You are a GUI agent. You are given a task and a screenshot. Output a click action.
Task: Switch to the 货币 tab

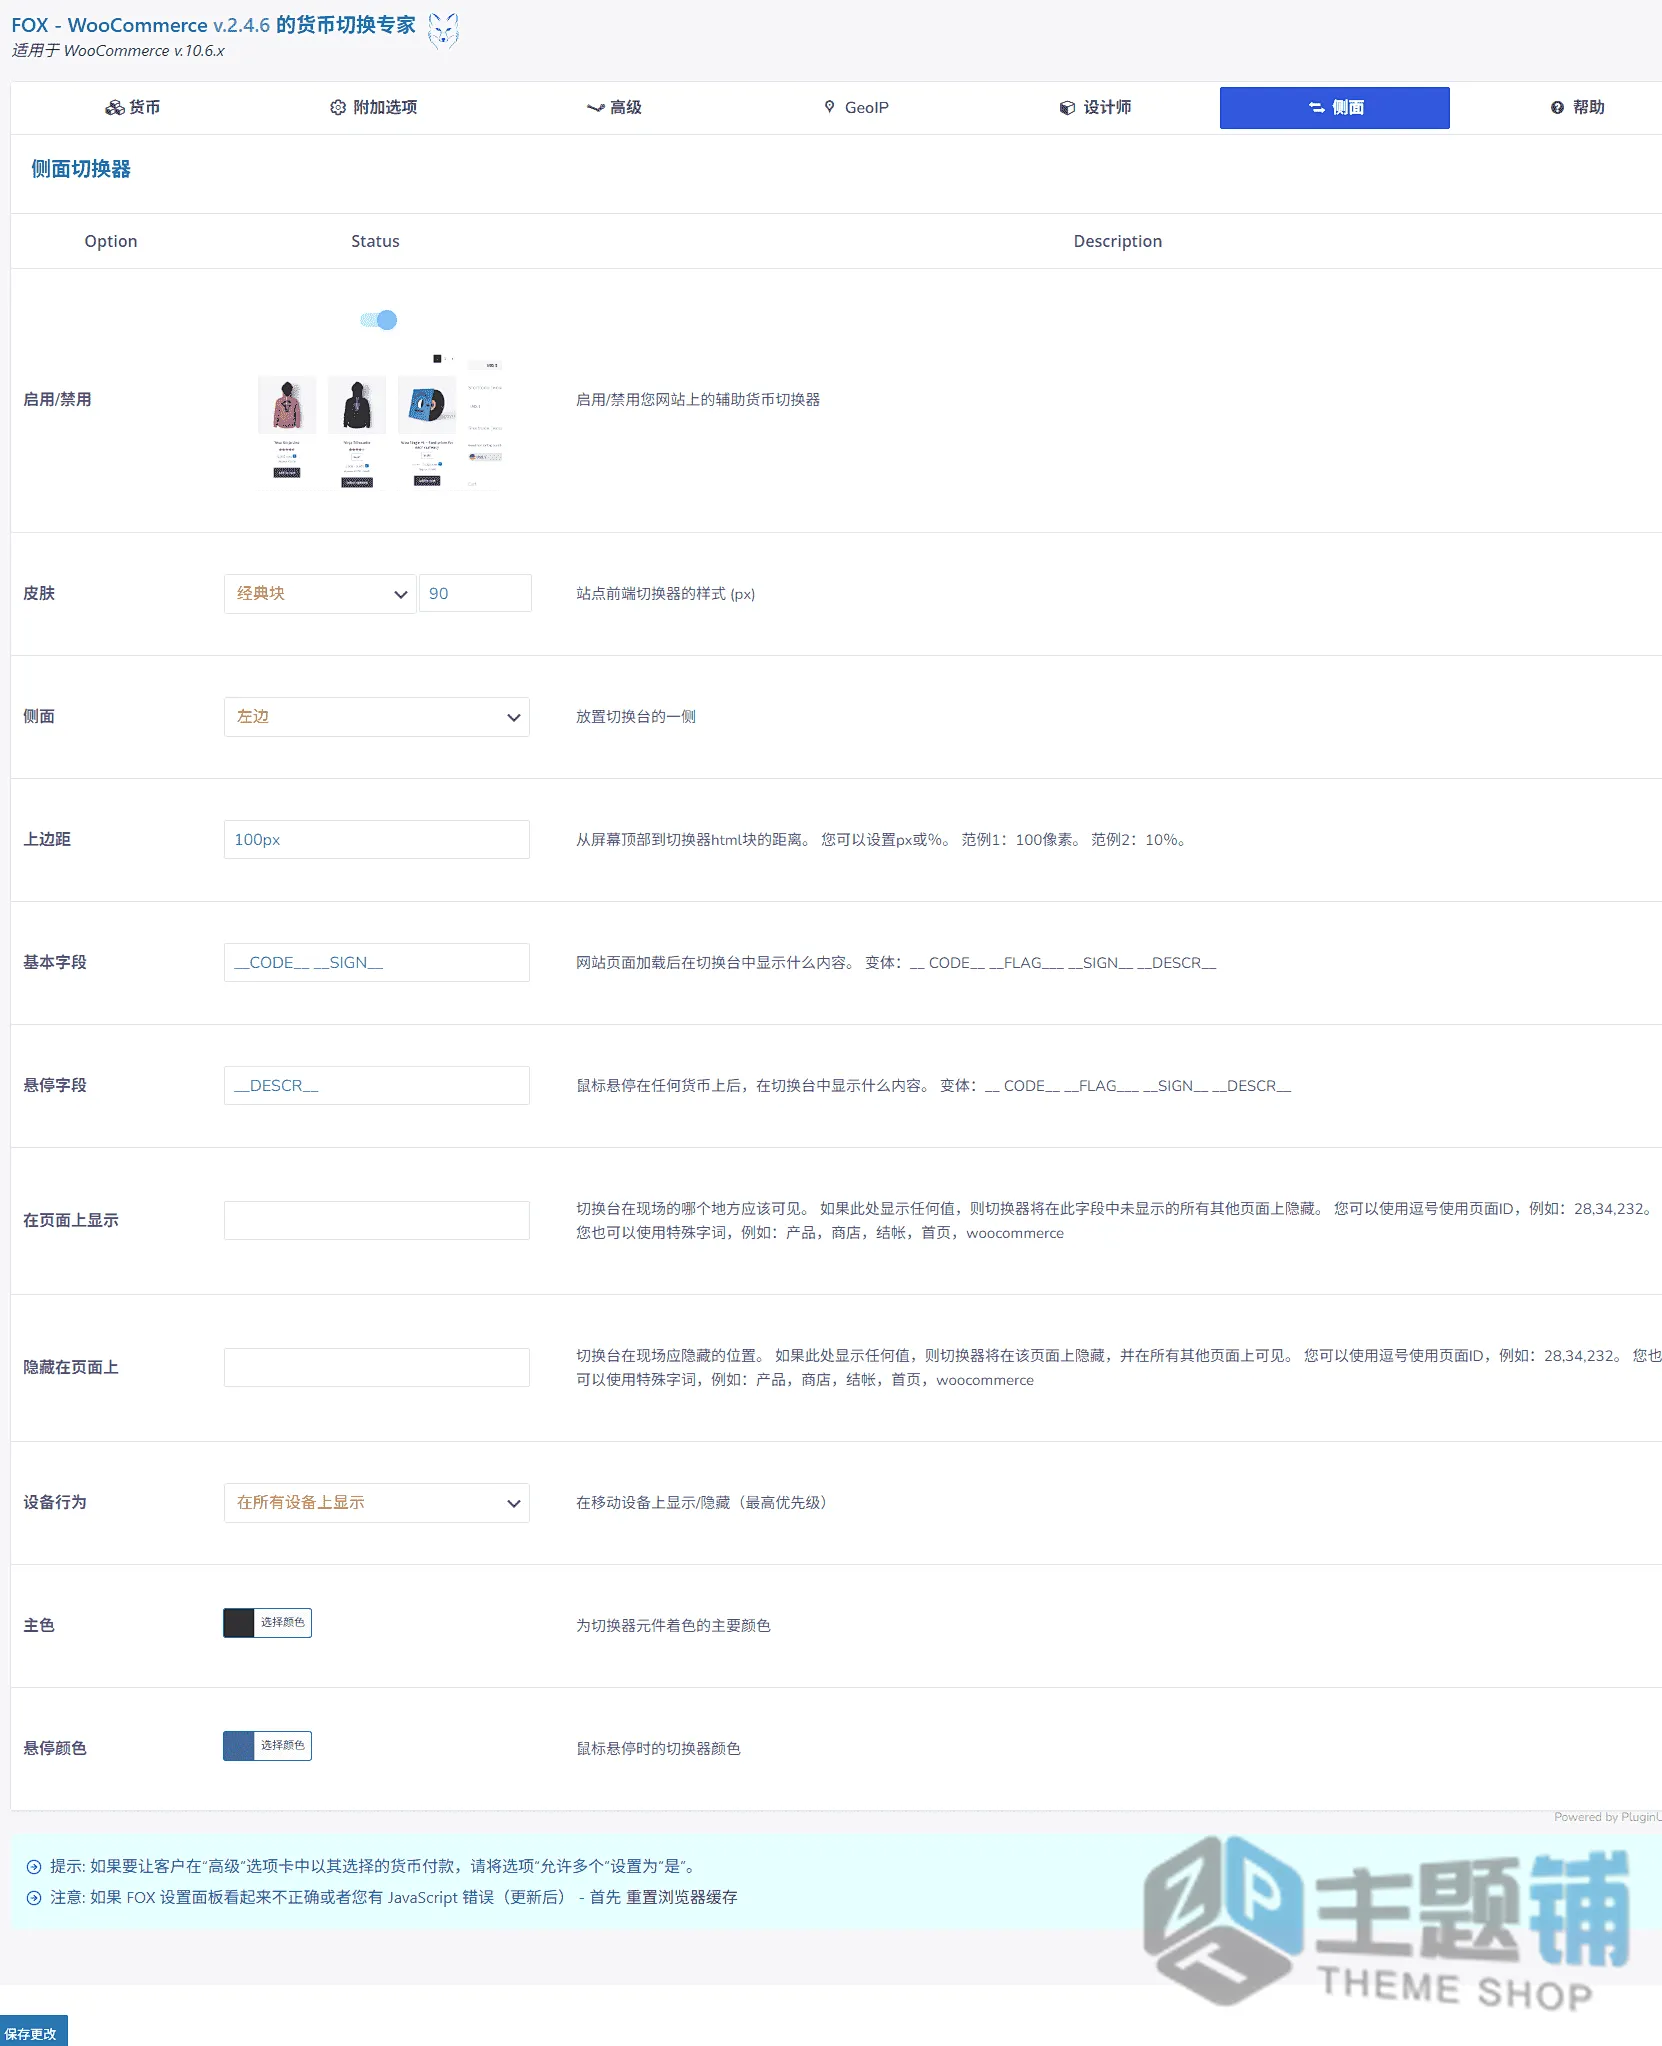133,108
